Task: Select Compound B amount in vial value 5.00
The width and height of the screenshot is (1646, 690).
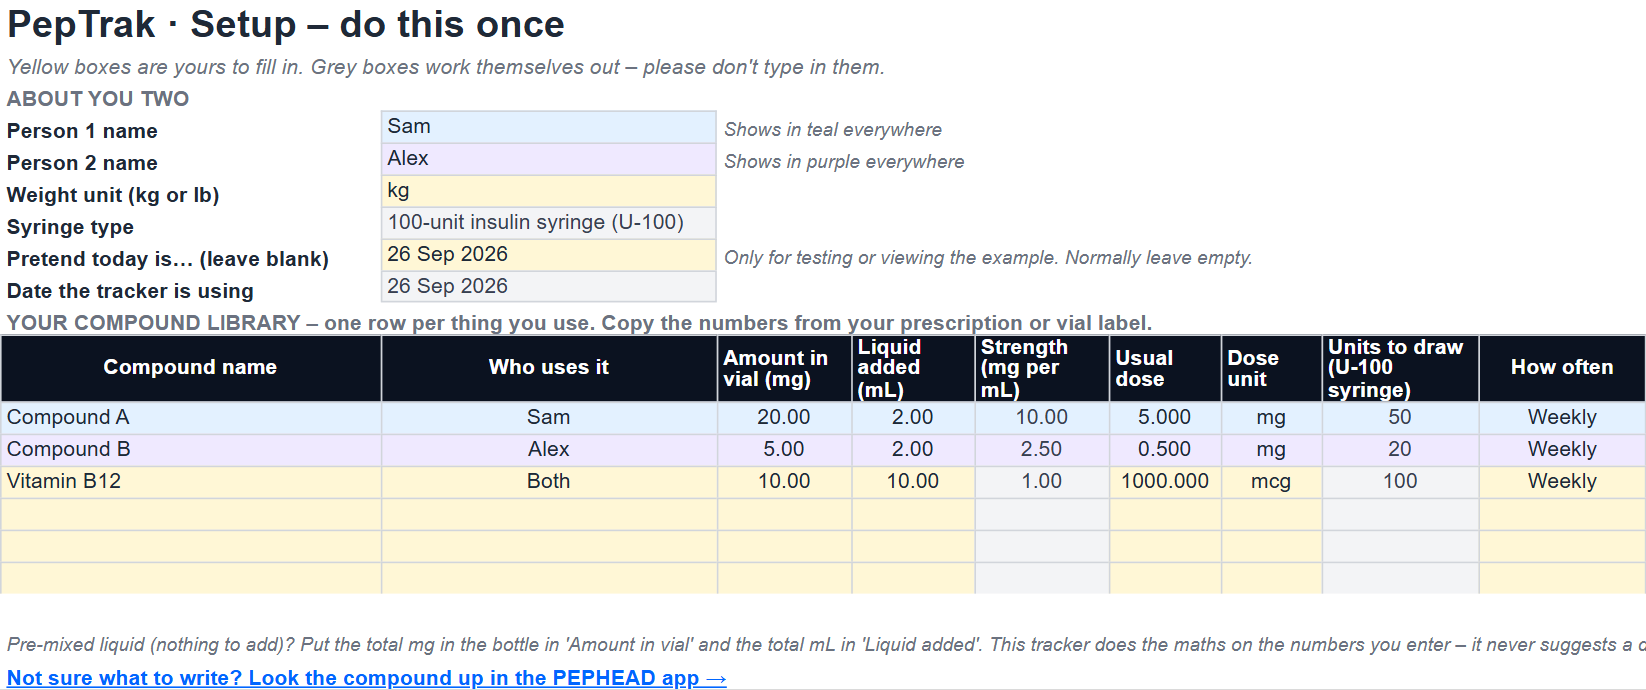Action: 784,450
